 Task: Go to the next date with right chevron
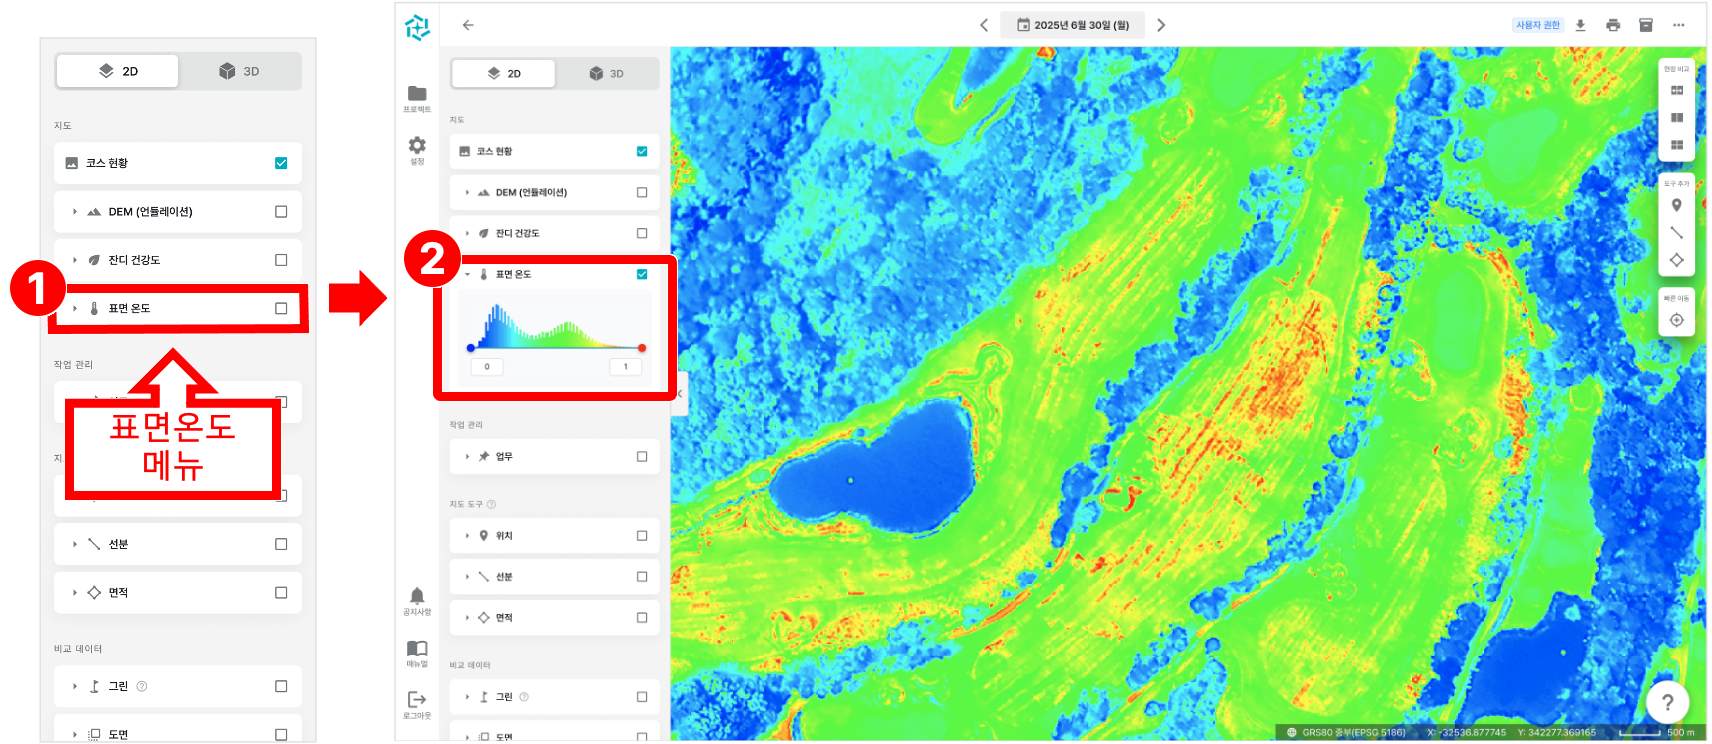tap(1161, 25)
